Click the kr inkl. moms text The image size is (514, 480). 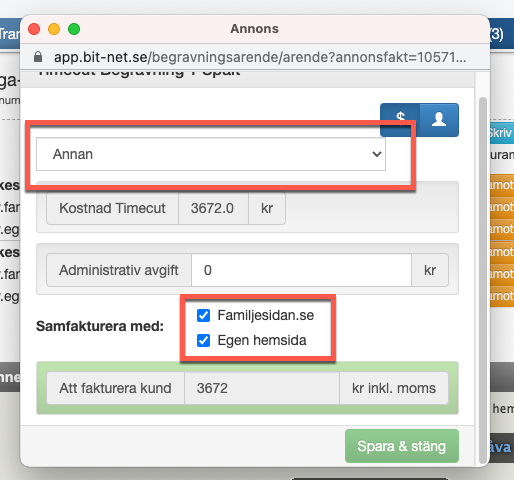394,388
